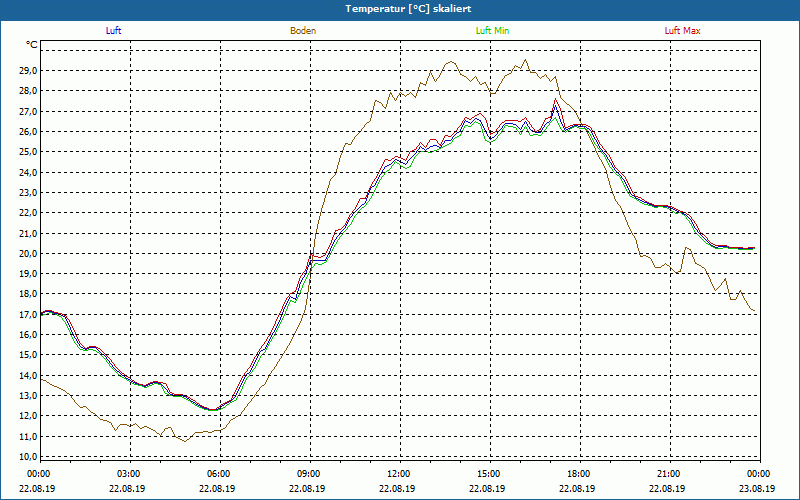Click the red Luft Max legend label
The image size is (800, 500).
tap(682, 31)
